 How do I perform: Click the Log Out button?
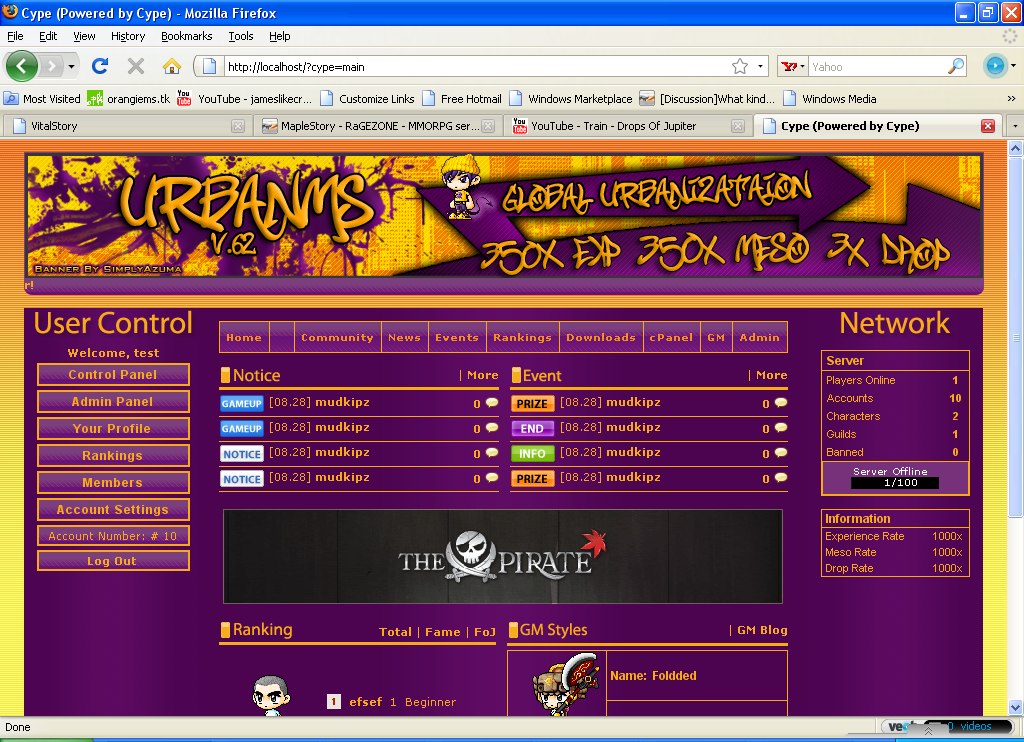click(x=113, y=561)
